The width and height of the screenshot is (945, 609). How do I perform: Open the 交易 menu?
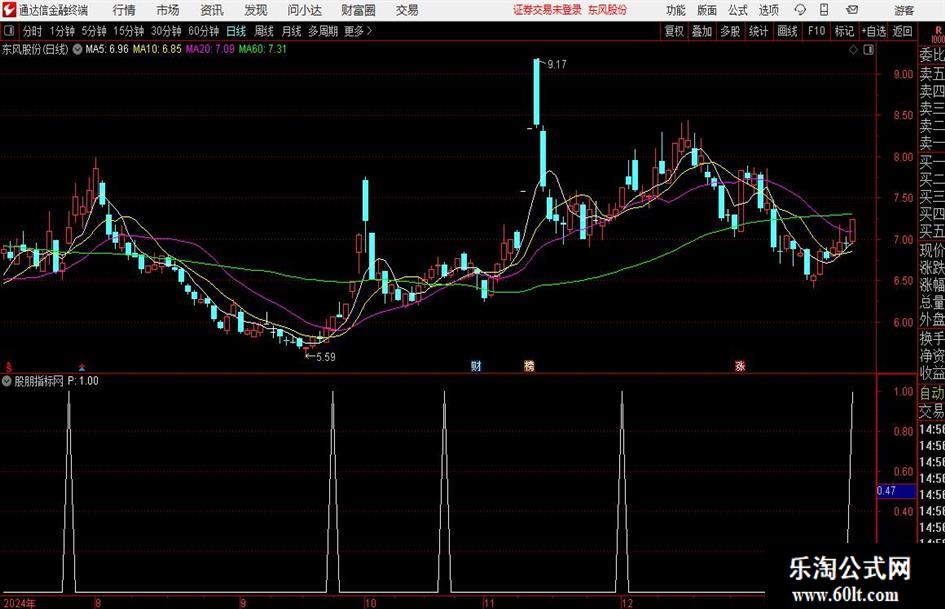(407, 10)
